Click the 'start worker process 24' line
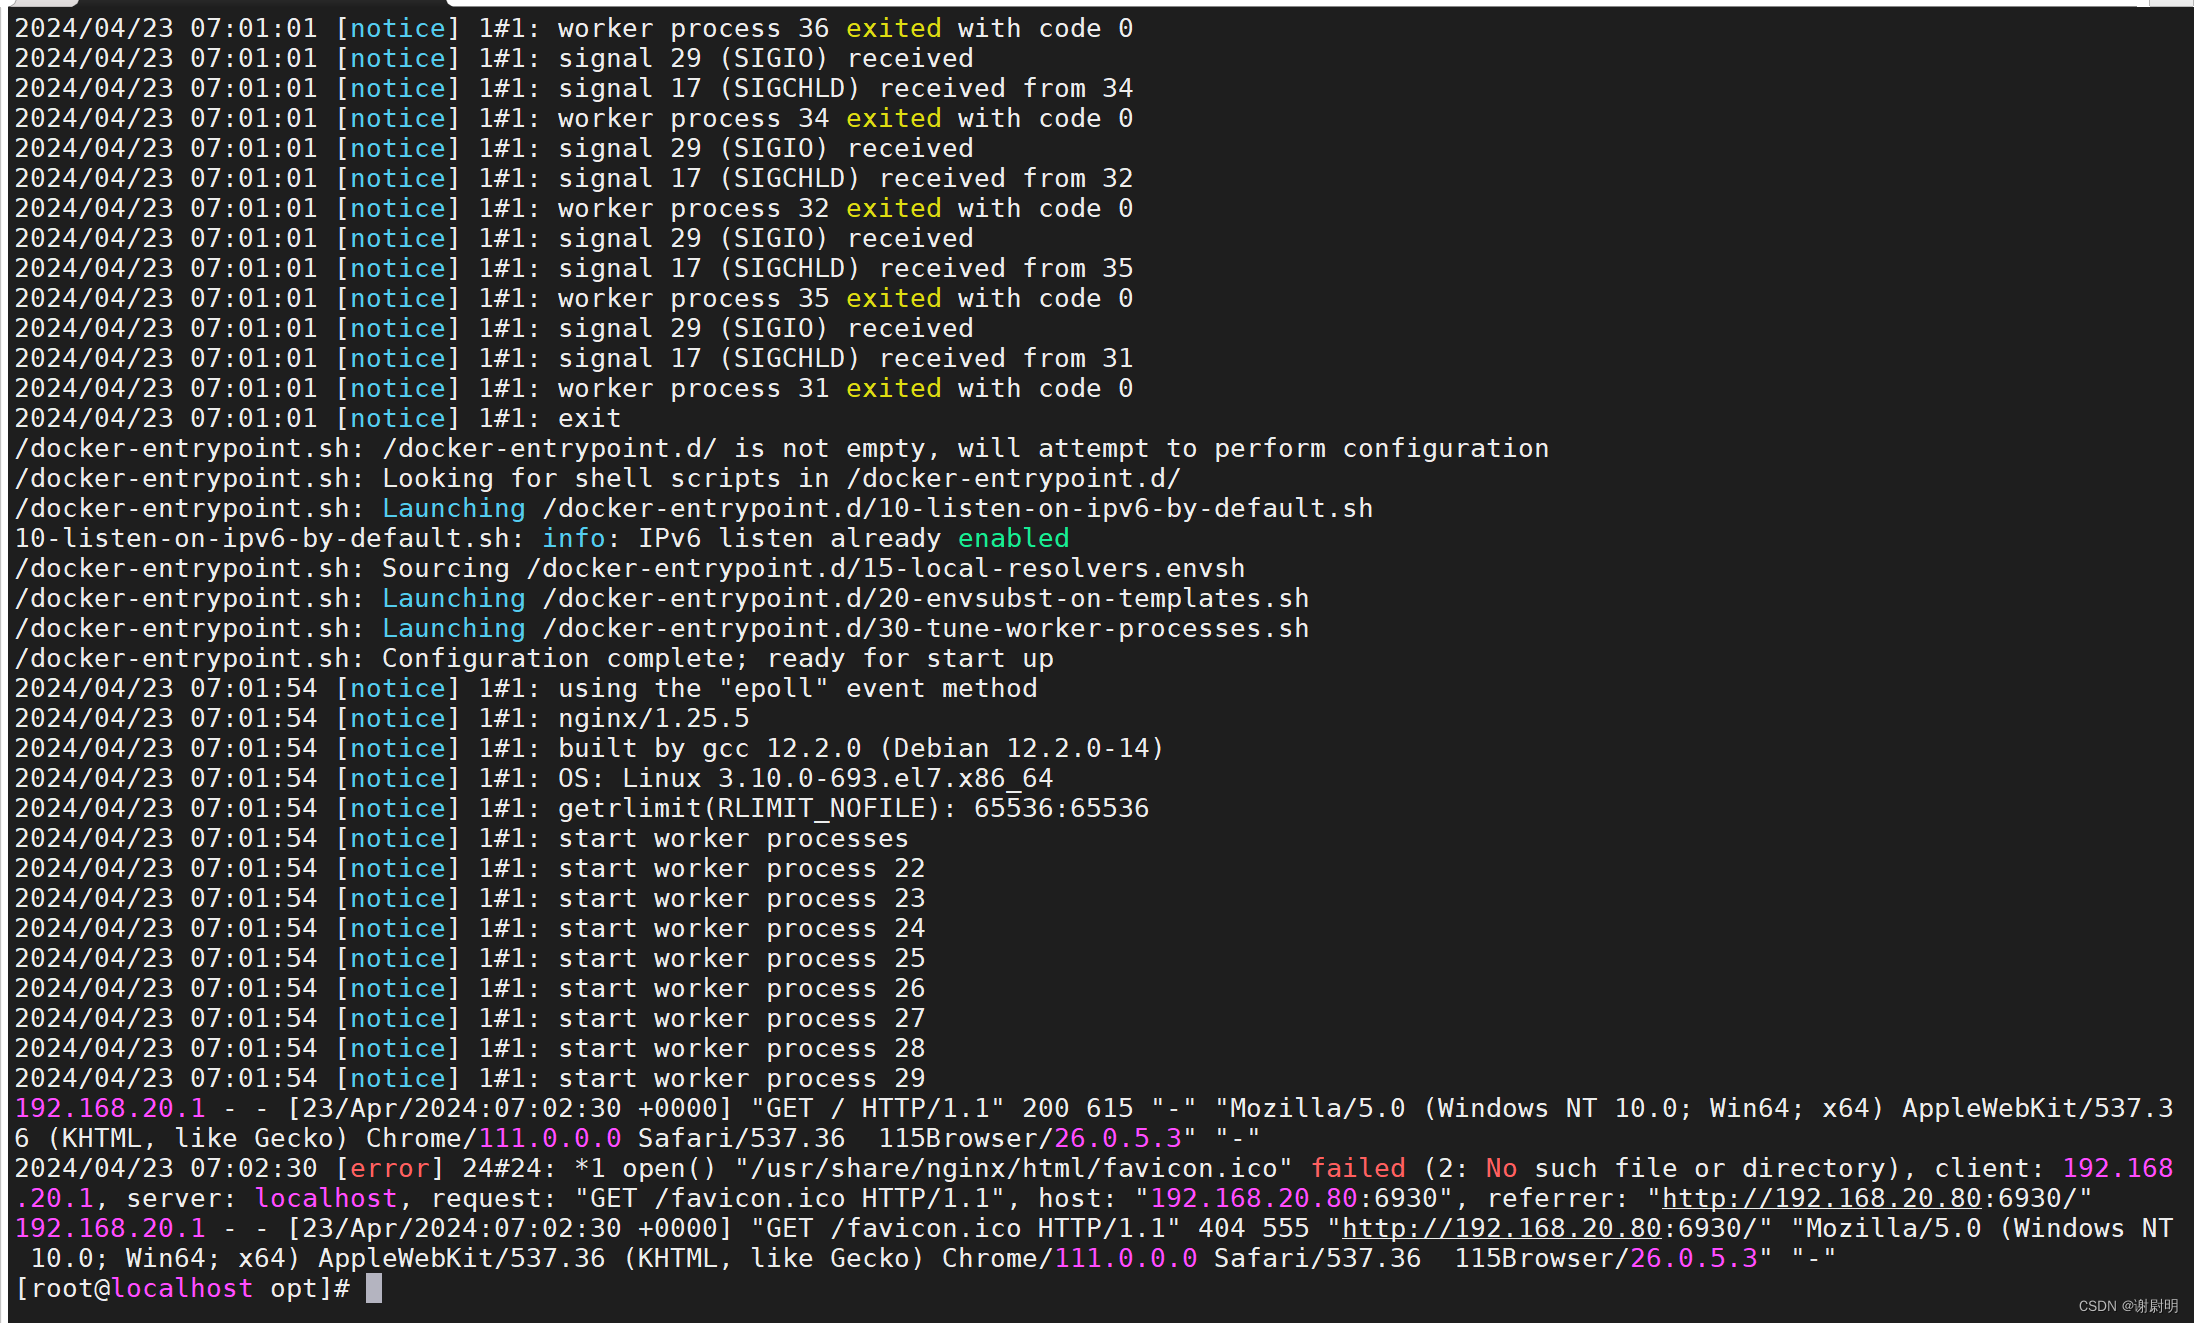2194x1323 pixels. coord(470,928)
